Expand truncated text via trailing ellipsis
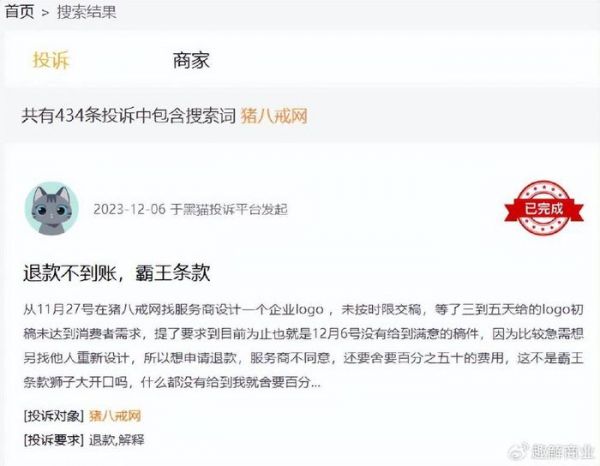Screen dimensions: 600x466 (316, 383)
